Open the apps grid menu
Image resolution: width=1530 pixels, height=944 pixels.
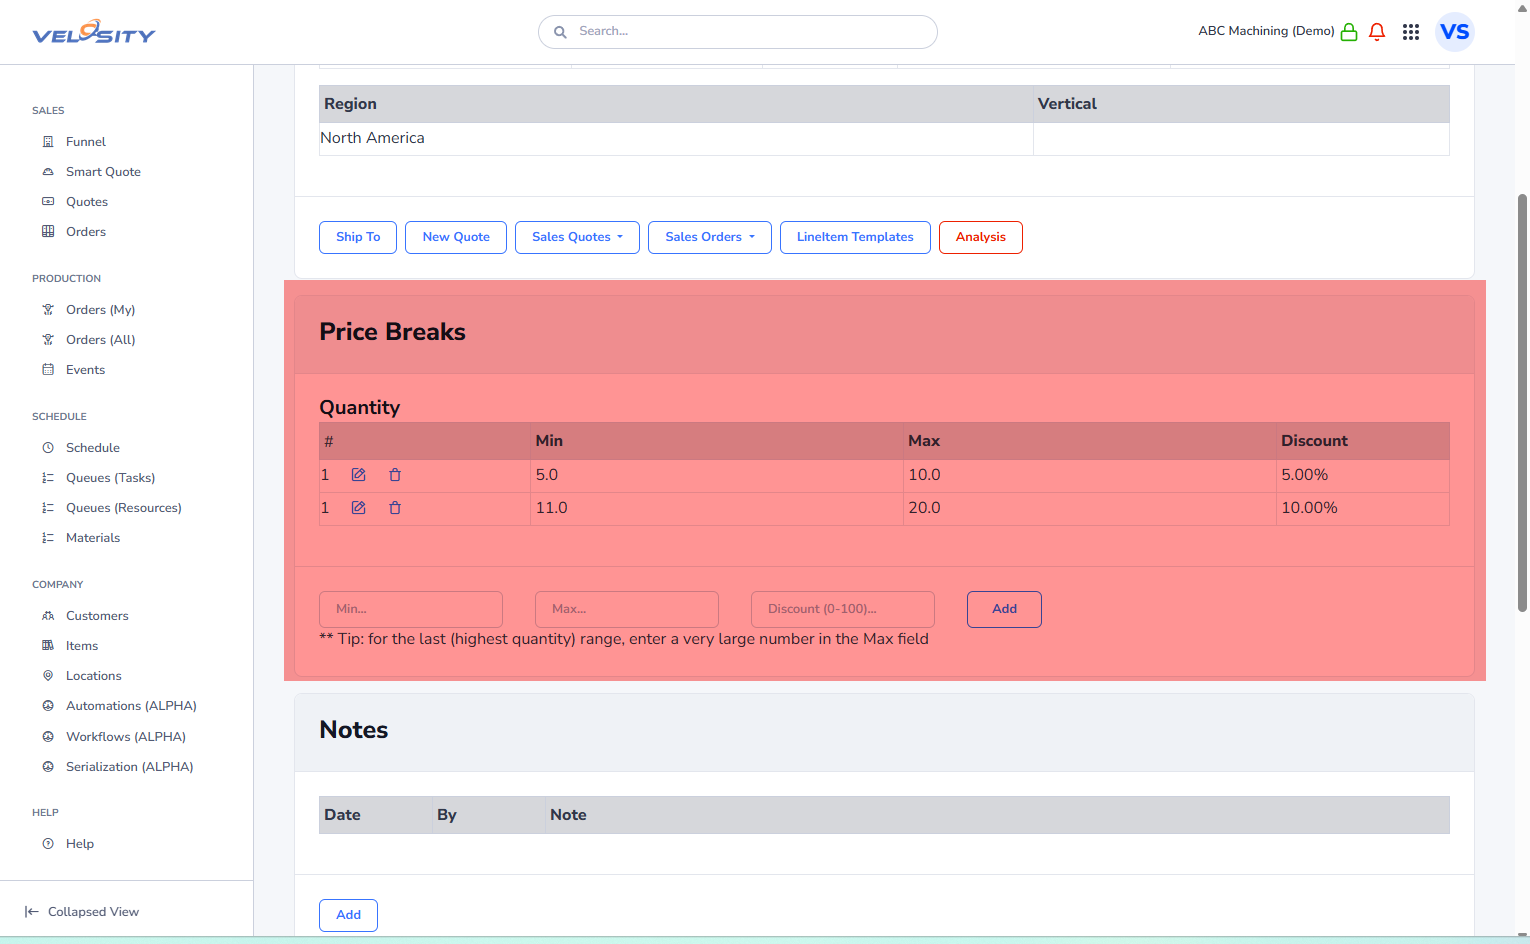coord(1411,32)
